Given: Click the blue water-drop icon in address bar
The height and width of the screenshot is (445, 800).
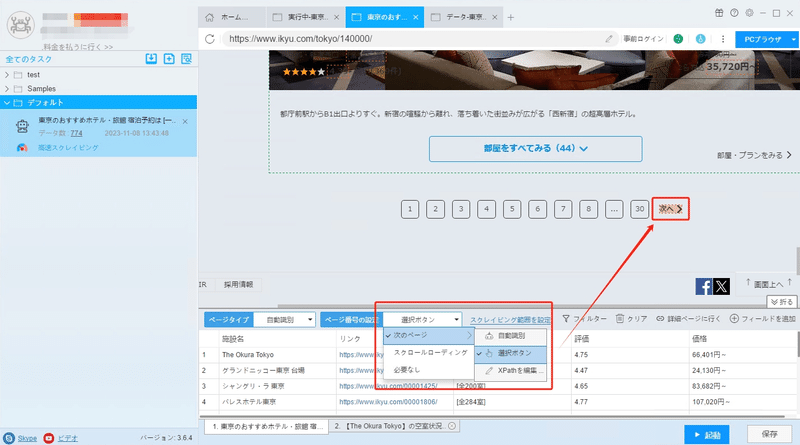Looking at the screenshot, I should pos(701,39).
